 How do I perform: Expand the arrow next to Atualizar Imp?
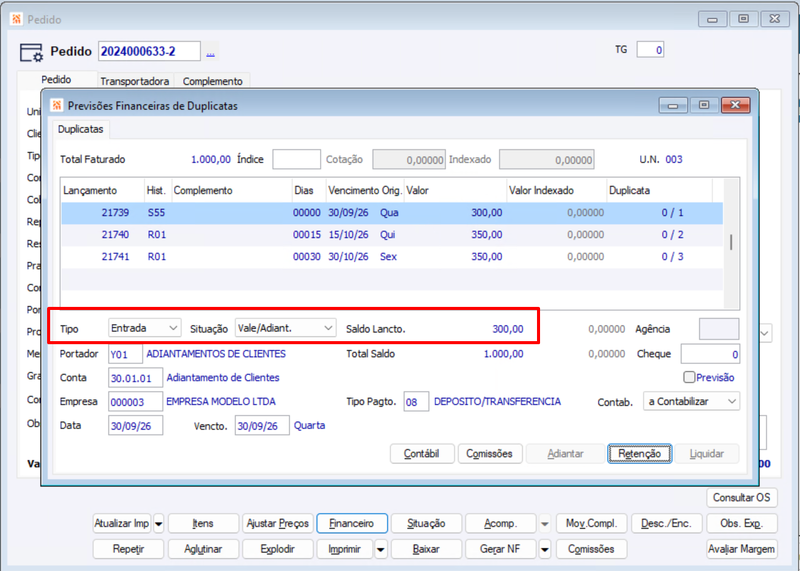click(159, 524)
